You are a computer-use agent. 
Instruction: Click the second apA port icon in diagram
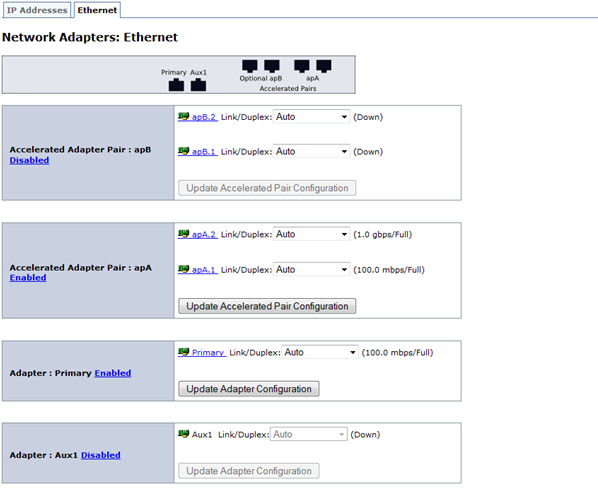pos(324,66)
